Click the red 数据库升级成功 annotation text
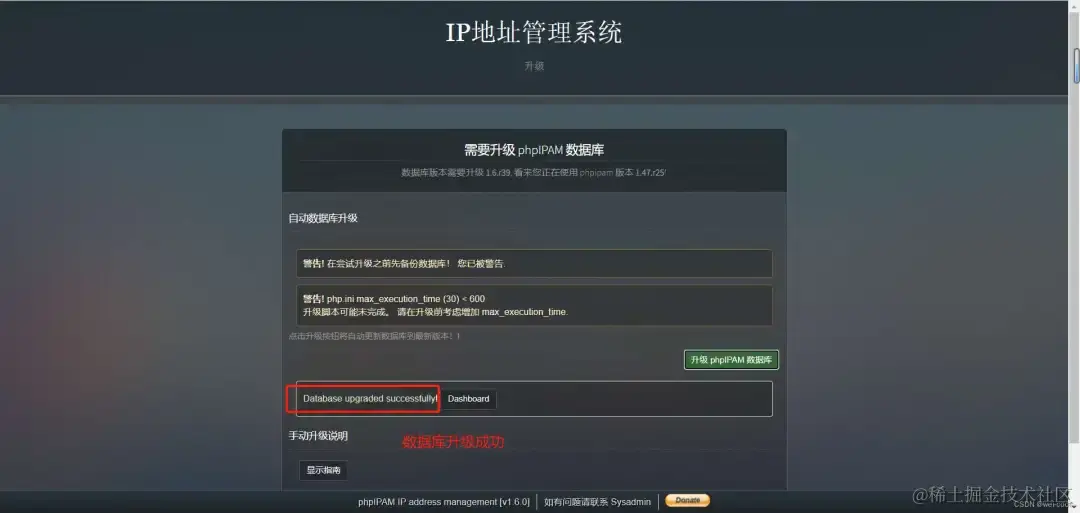 coord(453,442)
